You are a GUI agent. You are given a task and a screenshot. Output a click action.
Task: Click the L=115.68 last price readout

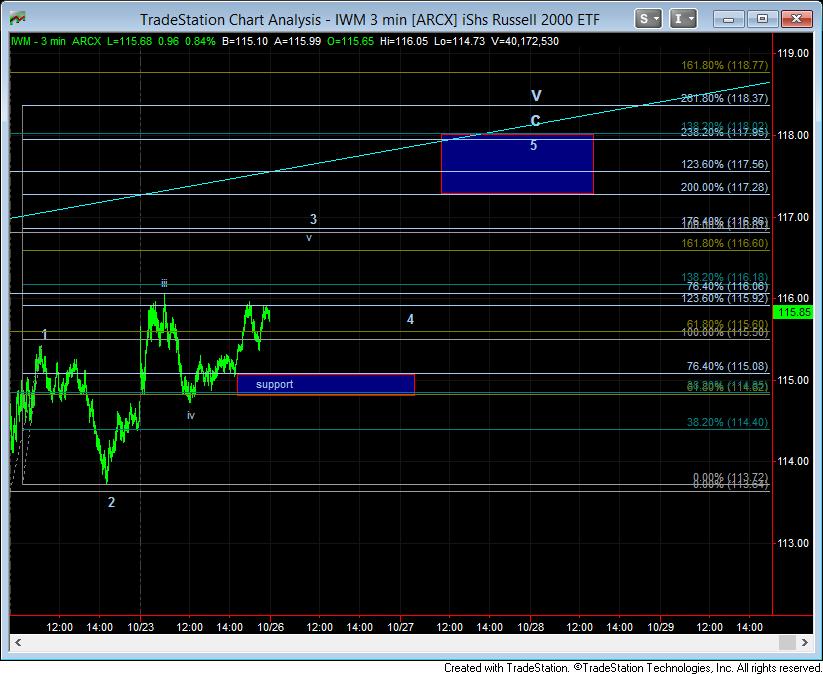coord(130,41)
